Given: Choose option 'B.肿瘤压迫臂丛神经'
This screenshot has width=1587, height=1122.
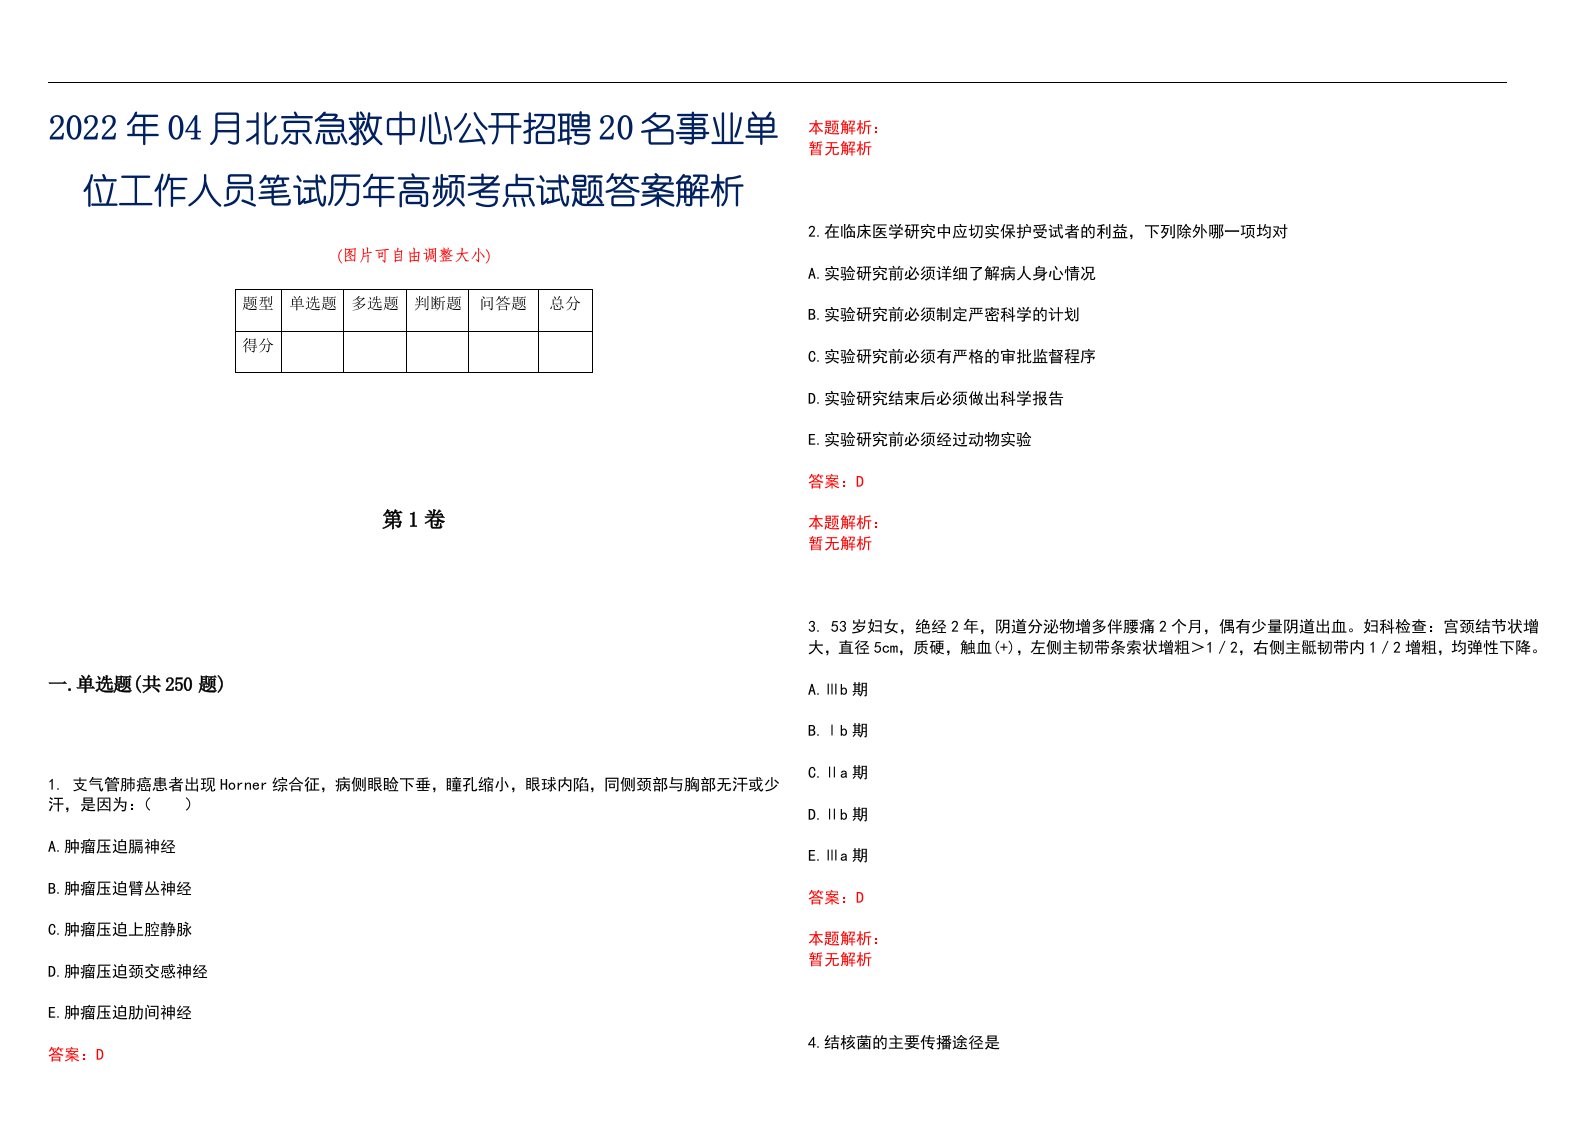Looking at the screenshot, I should [x=120, y=889].
